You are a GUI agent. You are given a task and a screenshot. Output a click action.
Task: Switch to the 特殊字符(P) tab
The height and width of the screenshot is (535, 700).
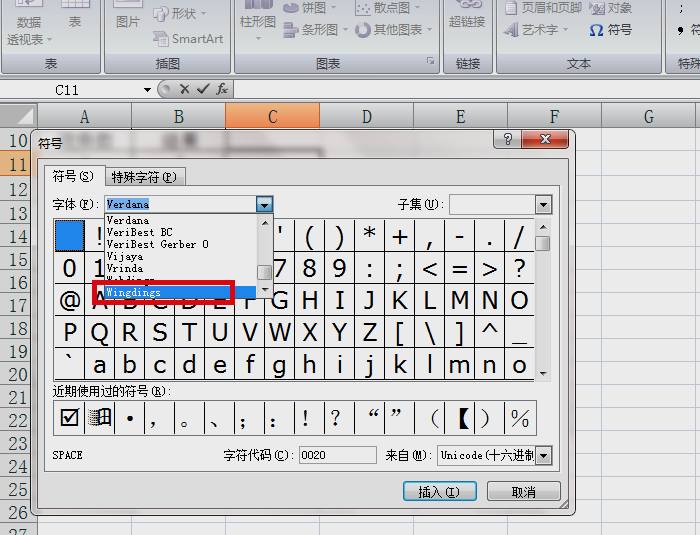click(144, 177)
